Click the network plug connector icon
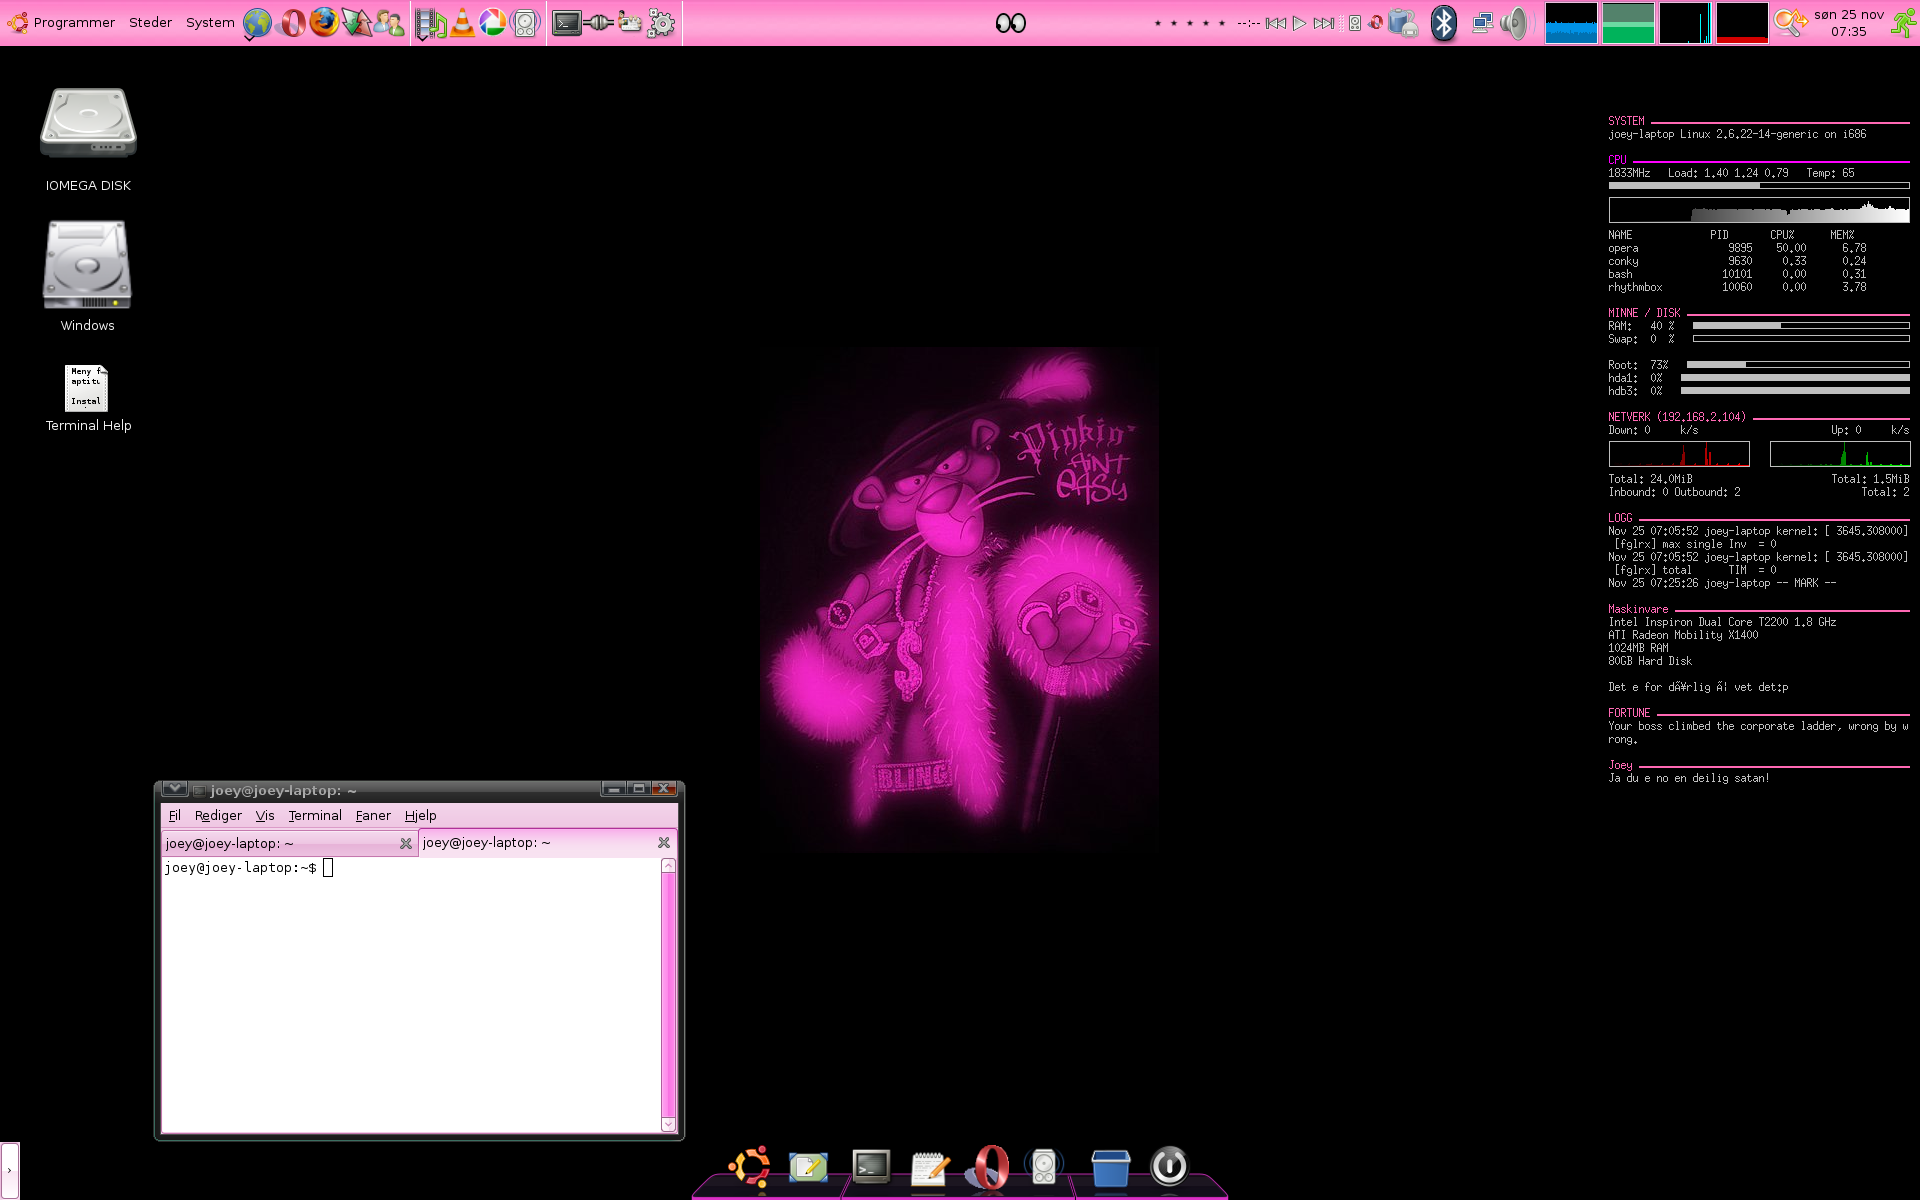This screenshot has width=1920, height=1200. (599, 22)
